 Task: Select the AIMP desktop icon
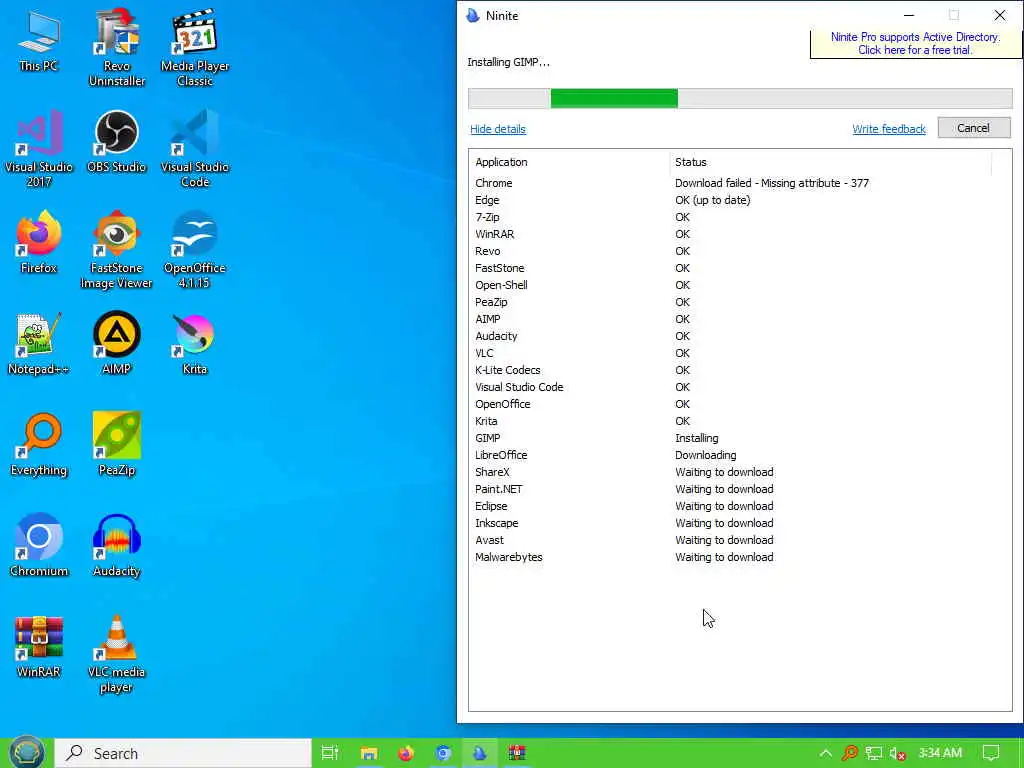pos(116,344)
